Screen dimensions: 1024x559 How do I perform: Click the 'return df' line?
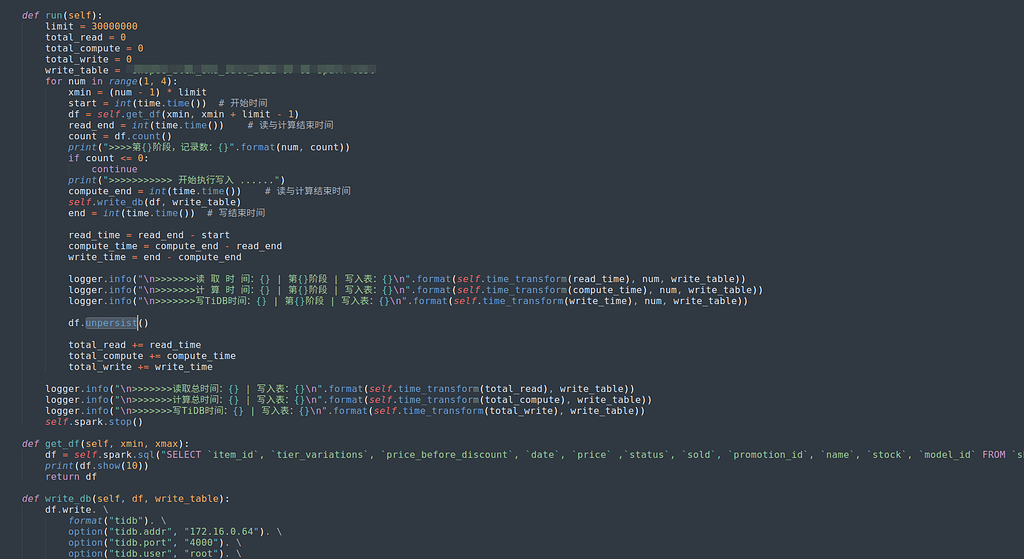coord(62,477)
